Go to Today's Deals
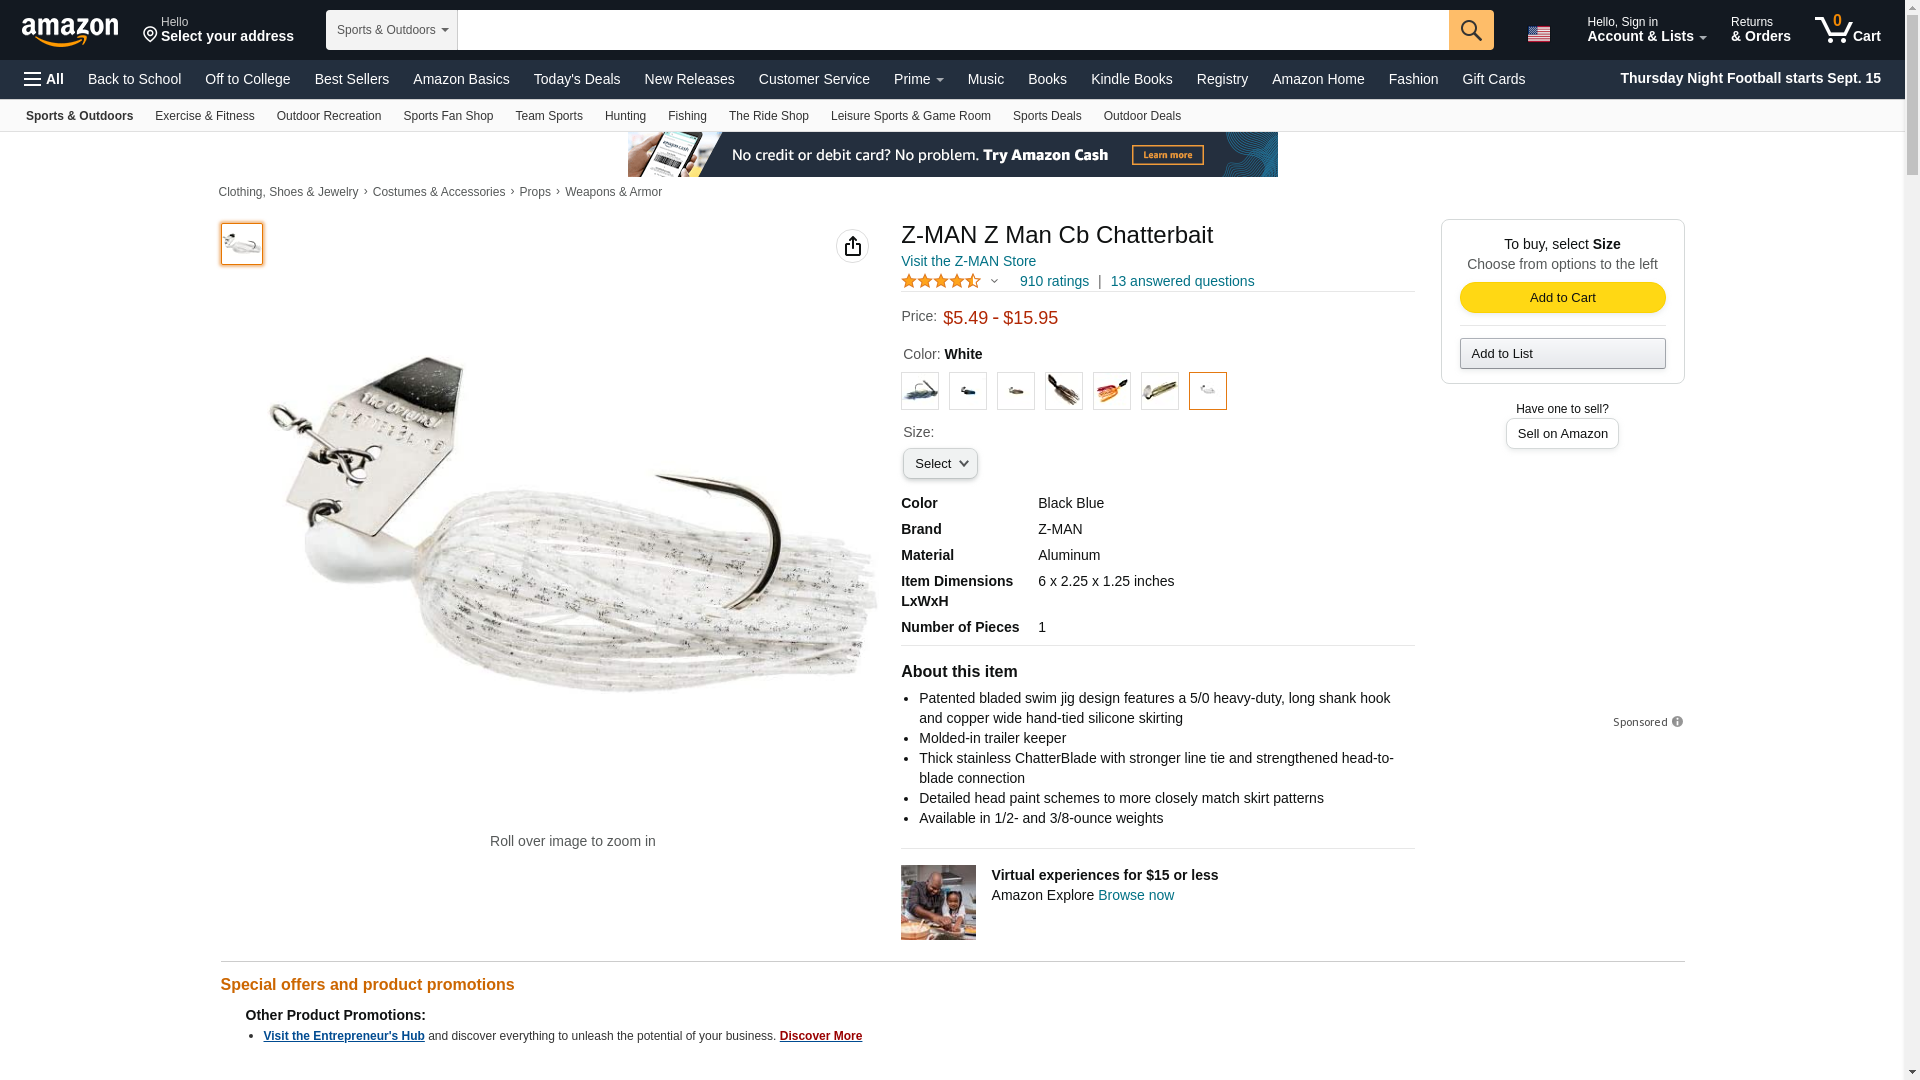This screenshot has width=1920, height=1080. coord(576,79)
